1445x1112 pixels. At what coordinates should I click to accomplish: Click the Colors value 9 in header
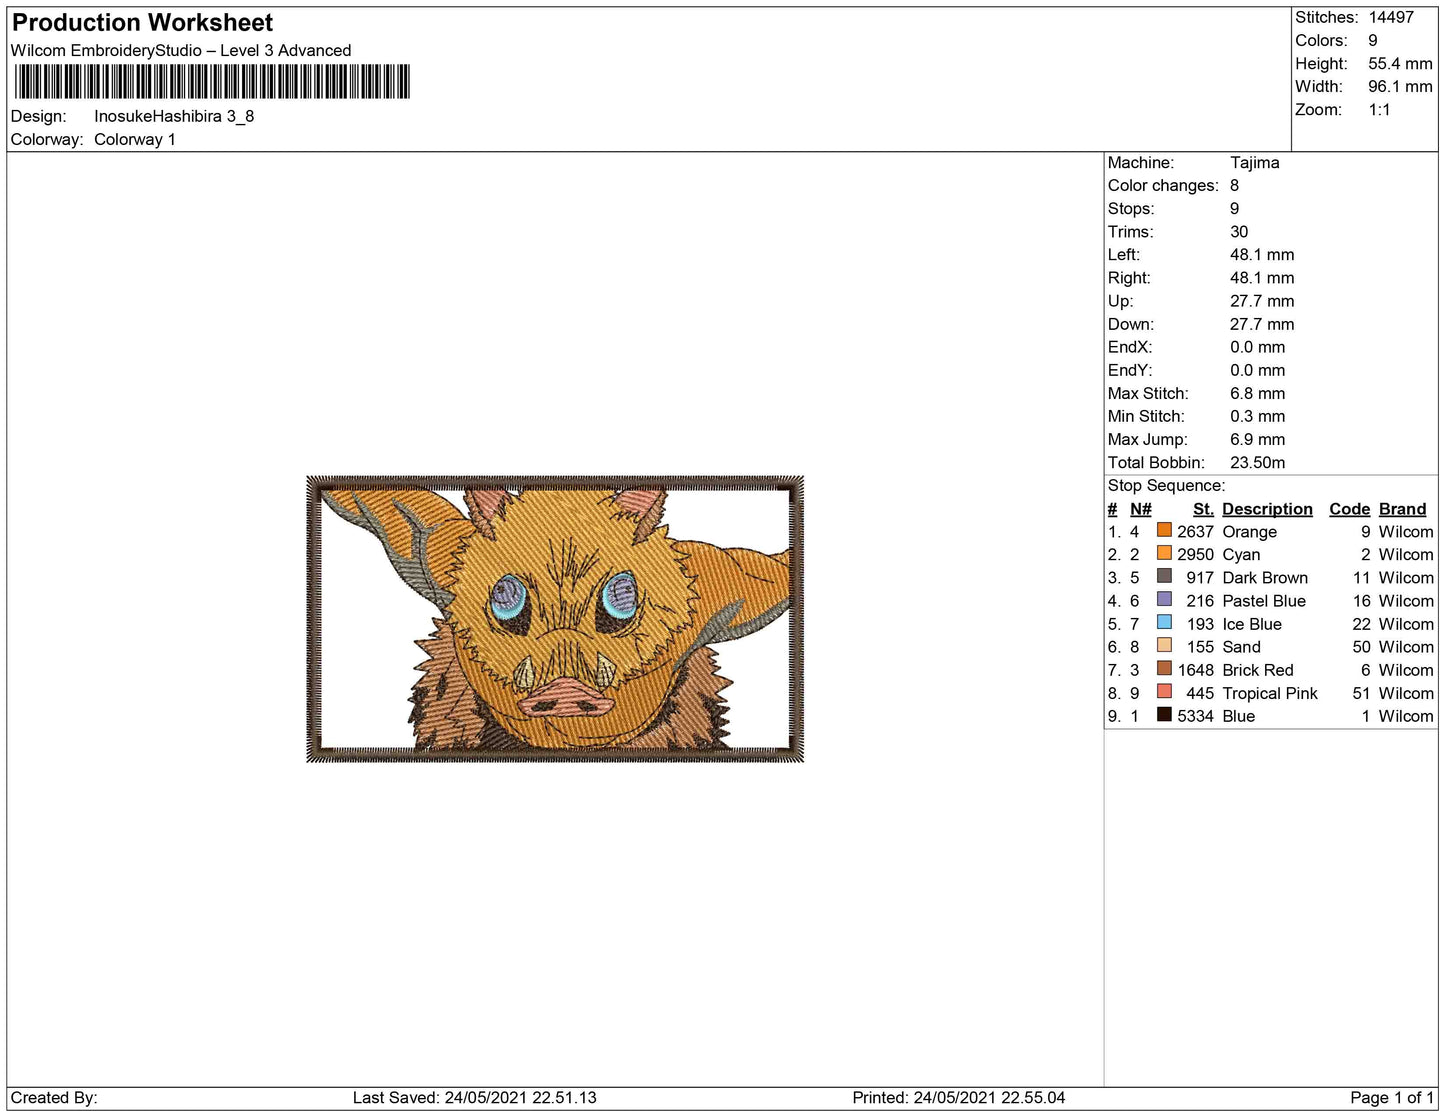click(1373, 40)
